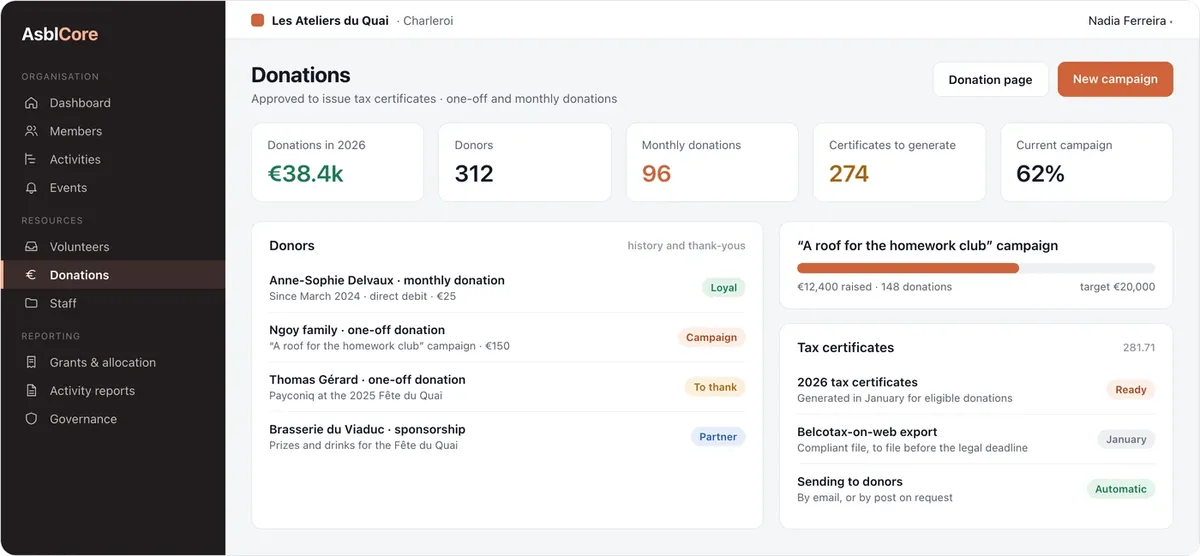This screenshot has width=1200, height=556.
Task: Click the campaign title heading
Action: pyautogui.click(x=927, y=246)
